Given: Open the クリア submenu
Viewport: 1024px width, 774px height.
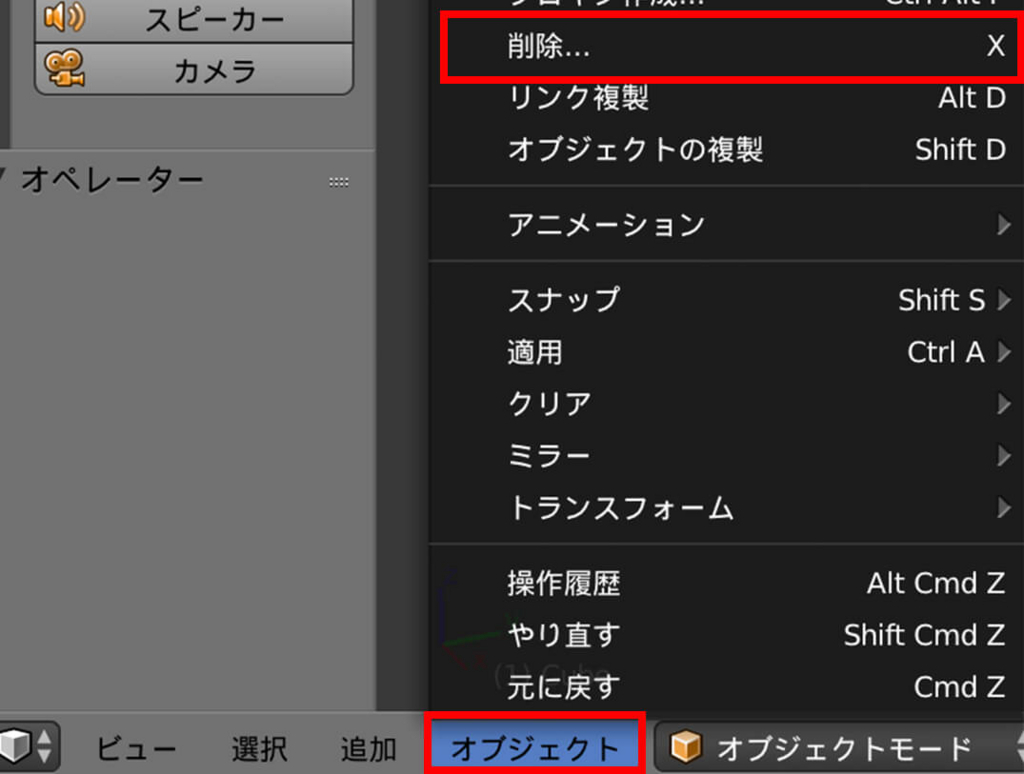Looking at the screenshot, I should tap(726, 404).
